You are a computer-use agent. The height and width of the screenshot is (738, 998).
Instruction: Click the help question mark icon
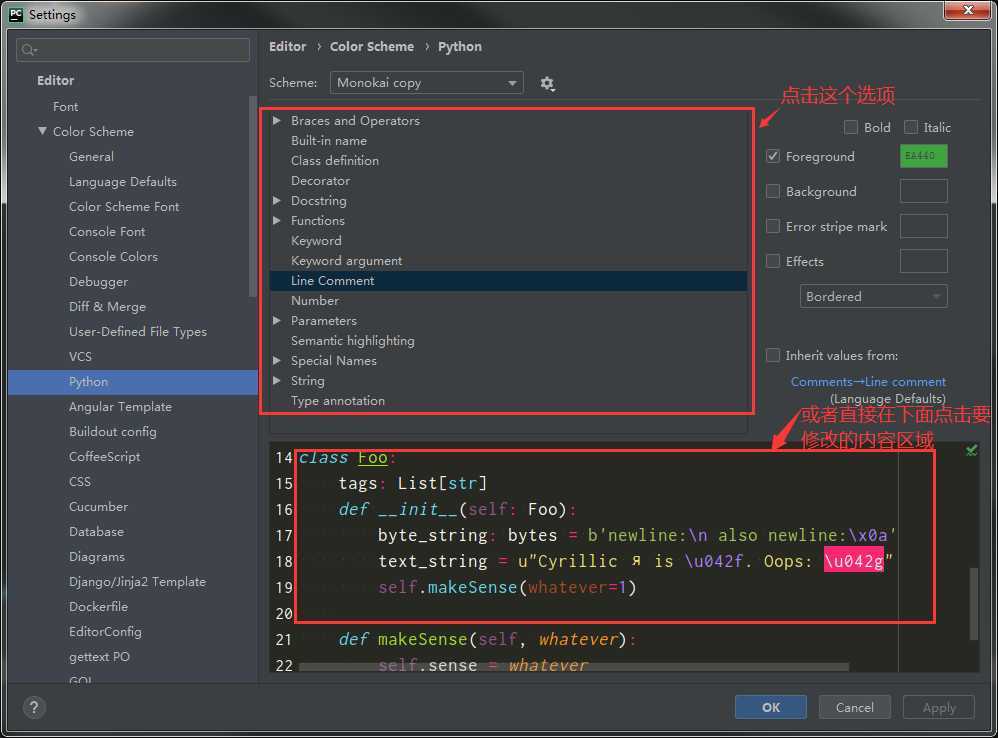point(33,707)
